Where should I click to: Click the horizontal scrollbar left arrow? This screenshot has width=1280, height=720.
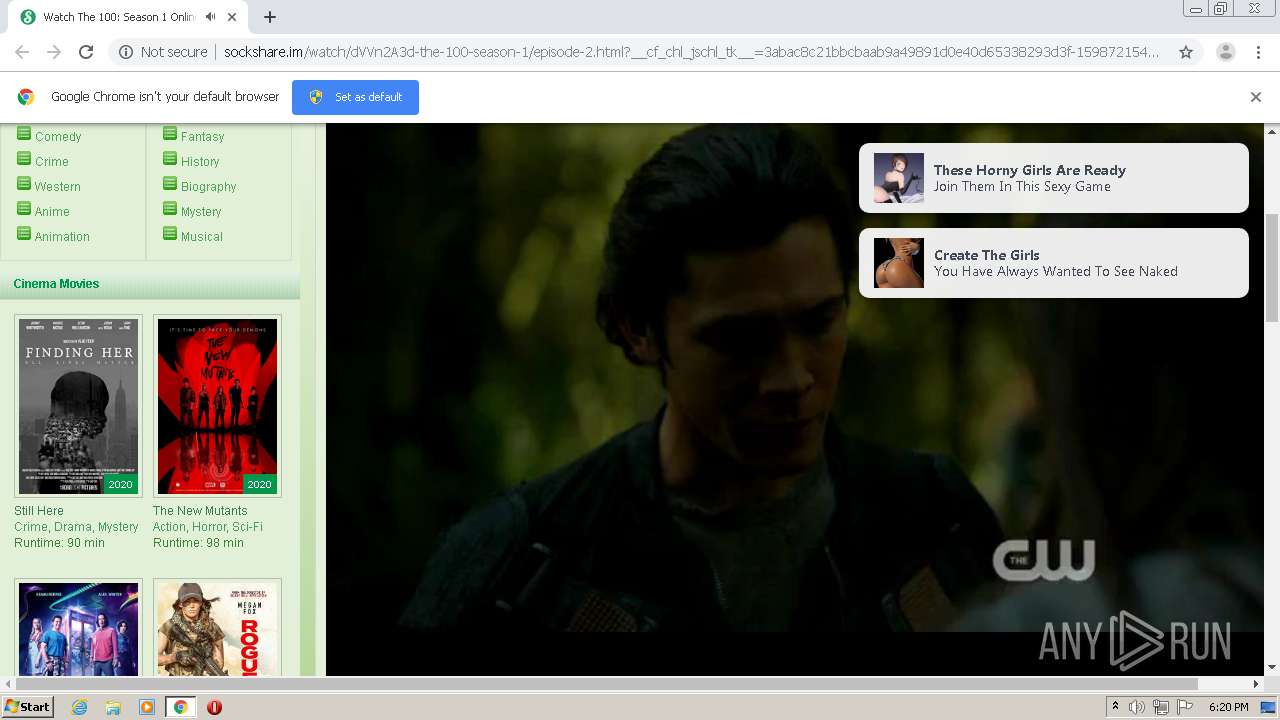8,684
